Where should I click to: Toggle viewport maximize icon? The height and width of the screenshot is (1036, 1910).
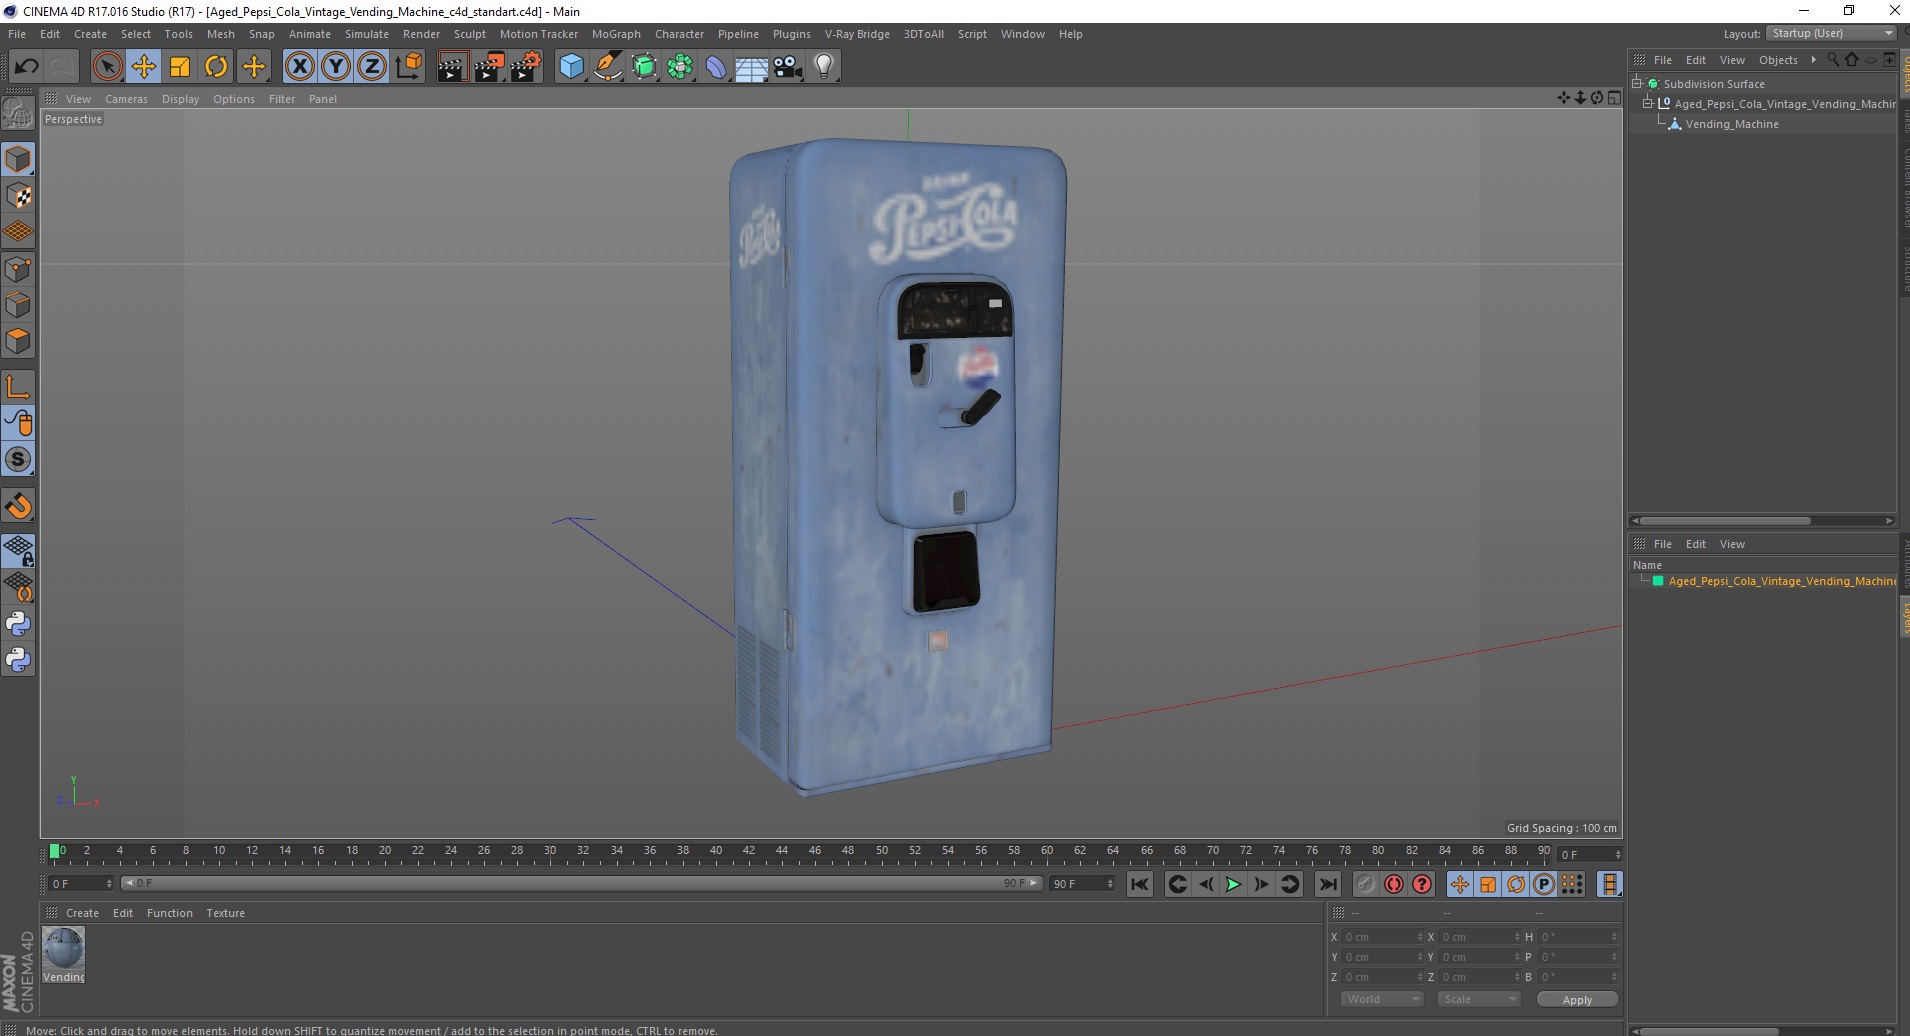(x=1614, y=98)
